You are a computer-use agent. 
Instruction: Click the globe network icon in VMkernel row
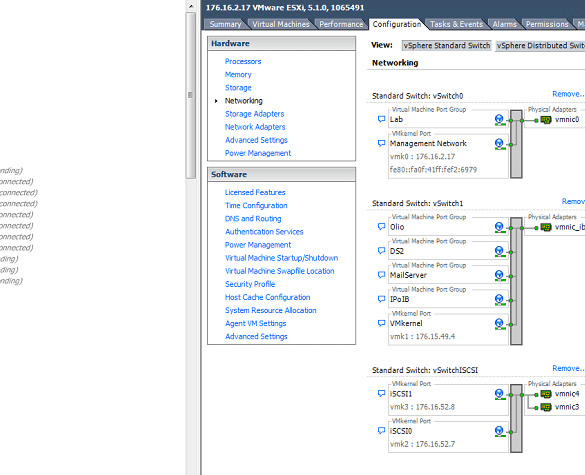(500, 324)
